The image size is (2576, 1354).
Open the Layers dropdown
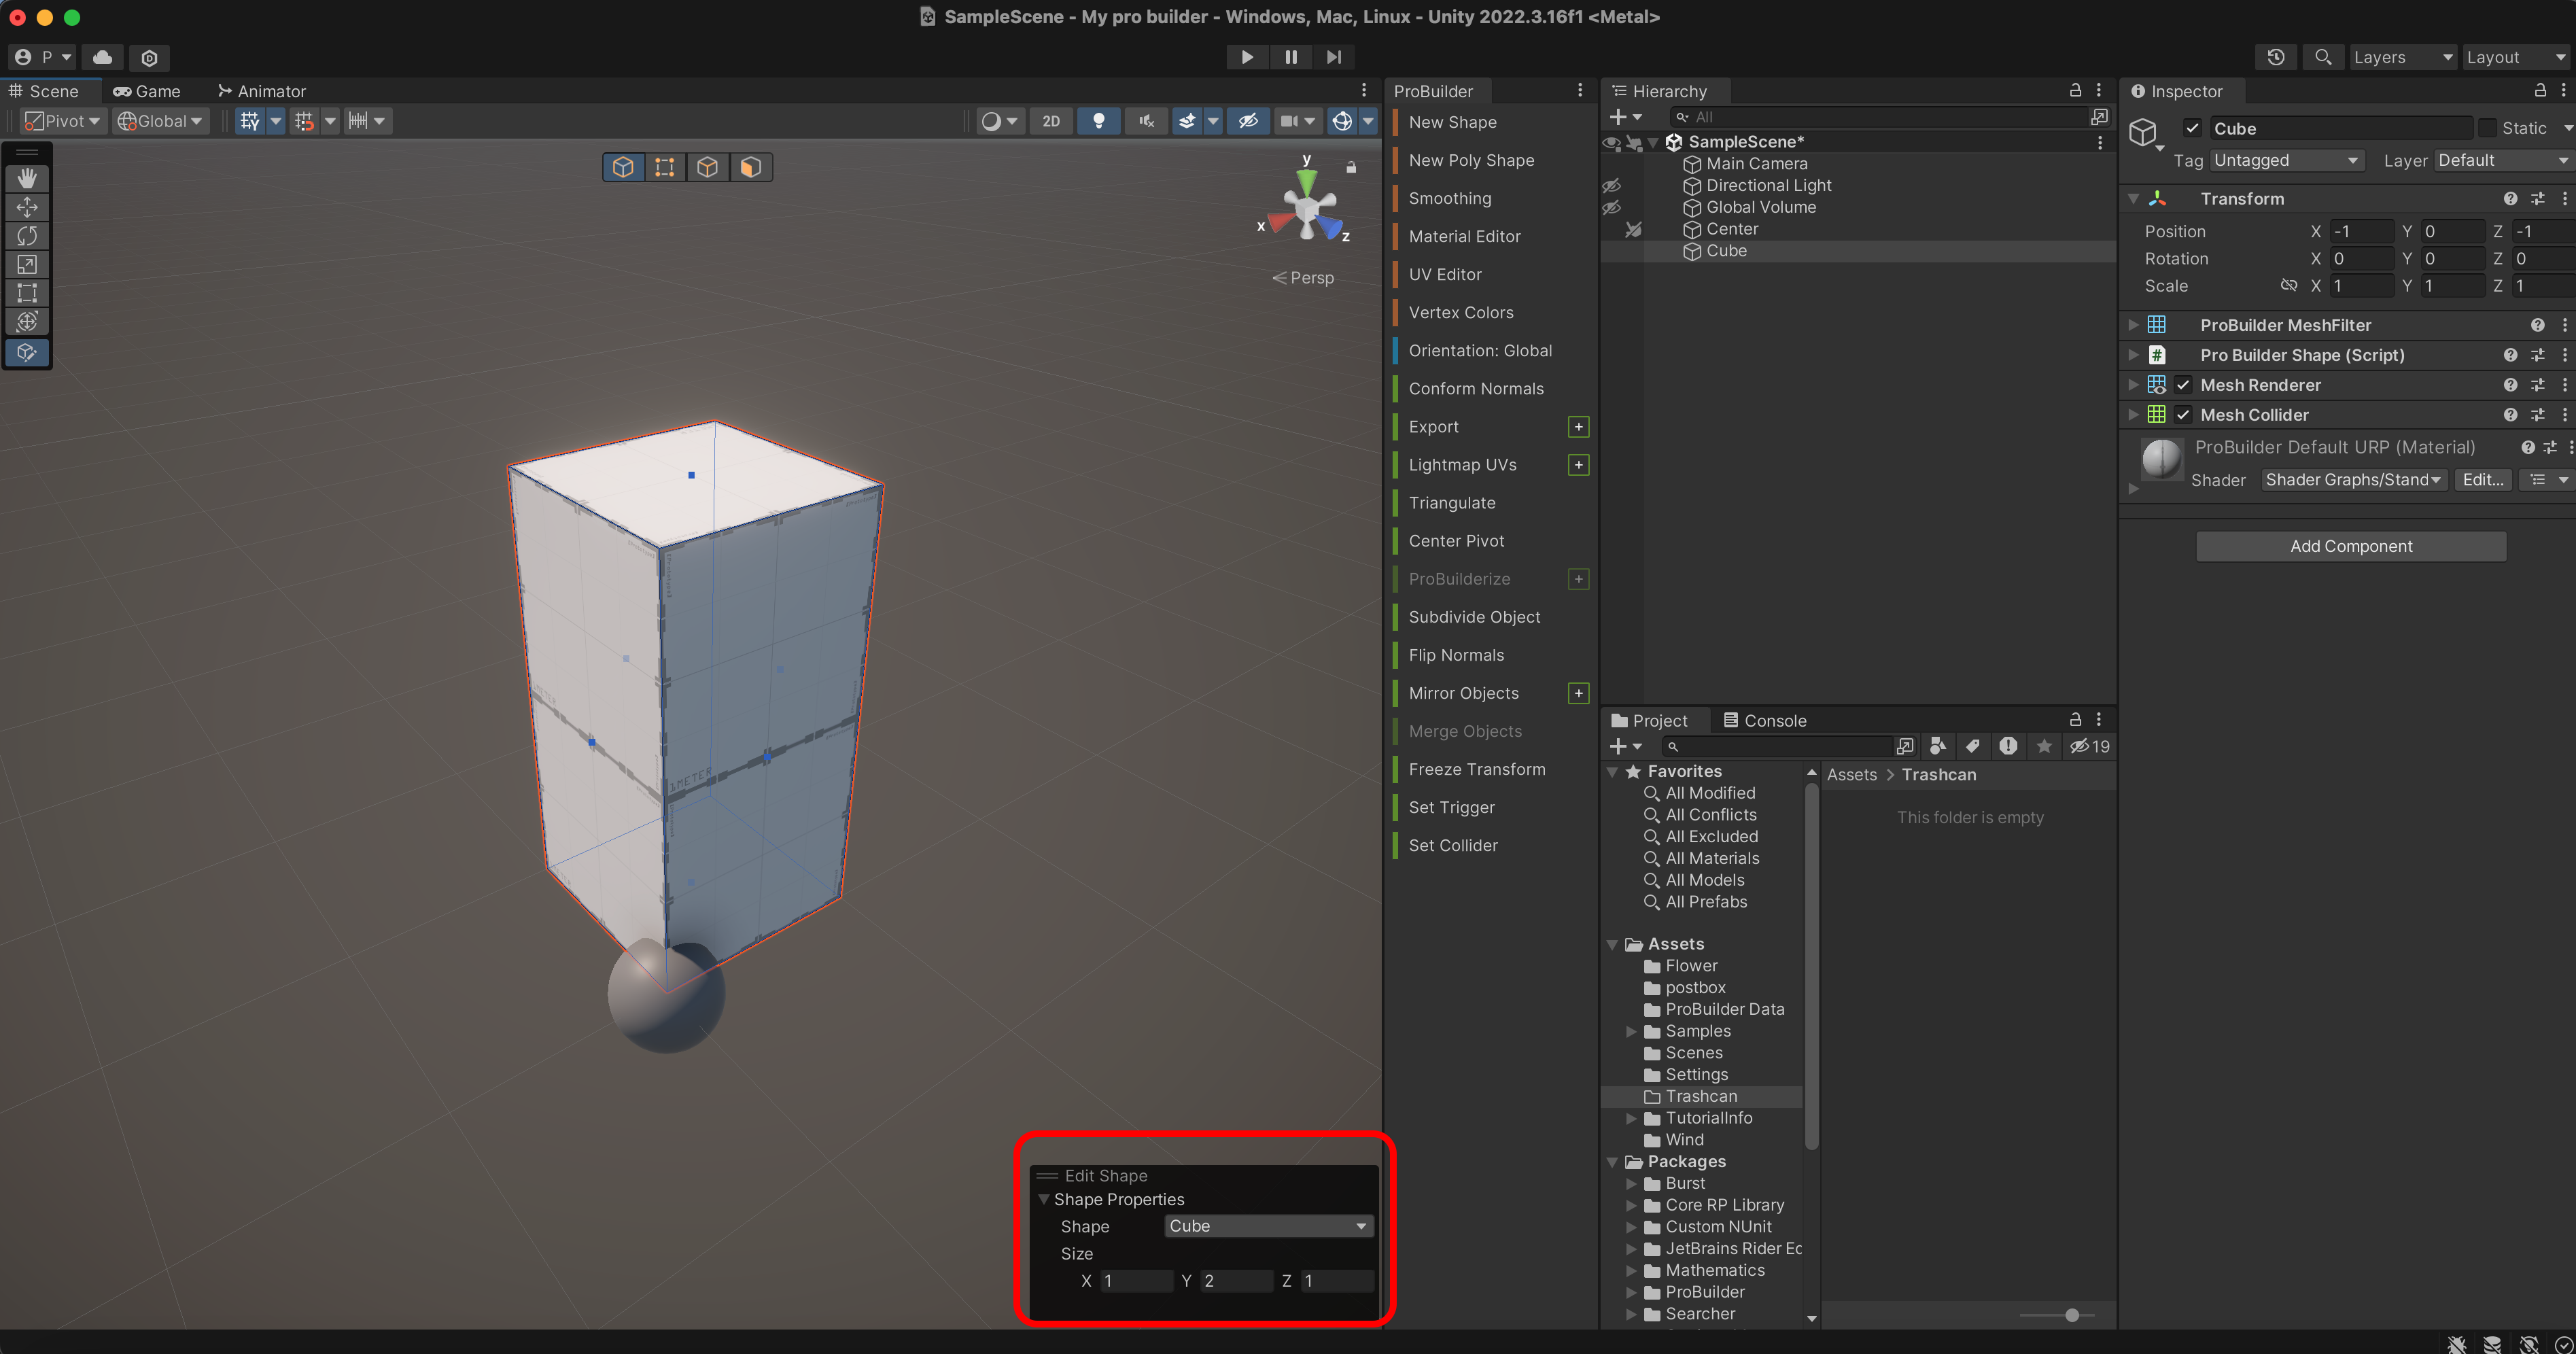(2401, 57)
